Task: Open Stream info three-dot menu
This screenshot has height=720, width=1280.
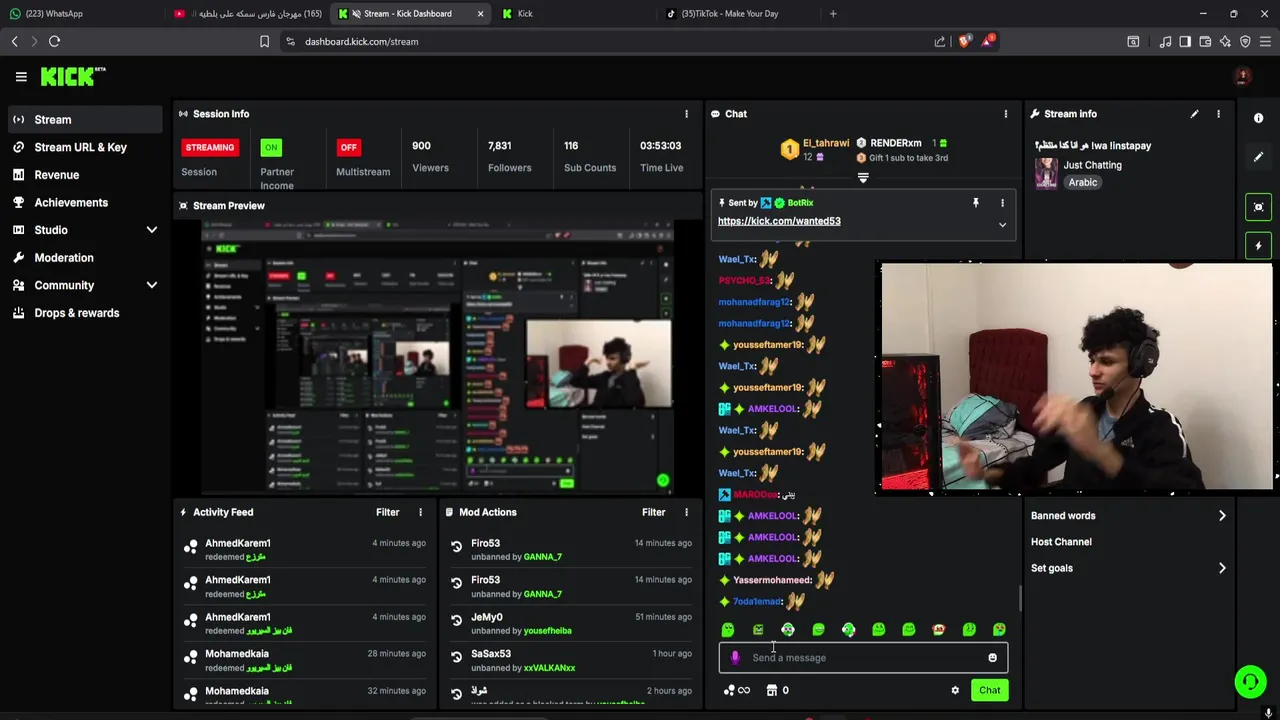Action: [1218, 114]
